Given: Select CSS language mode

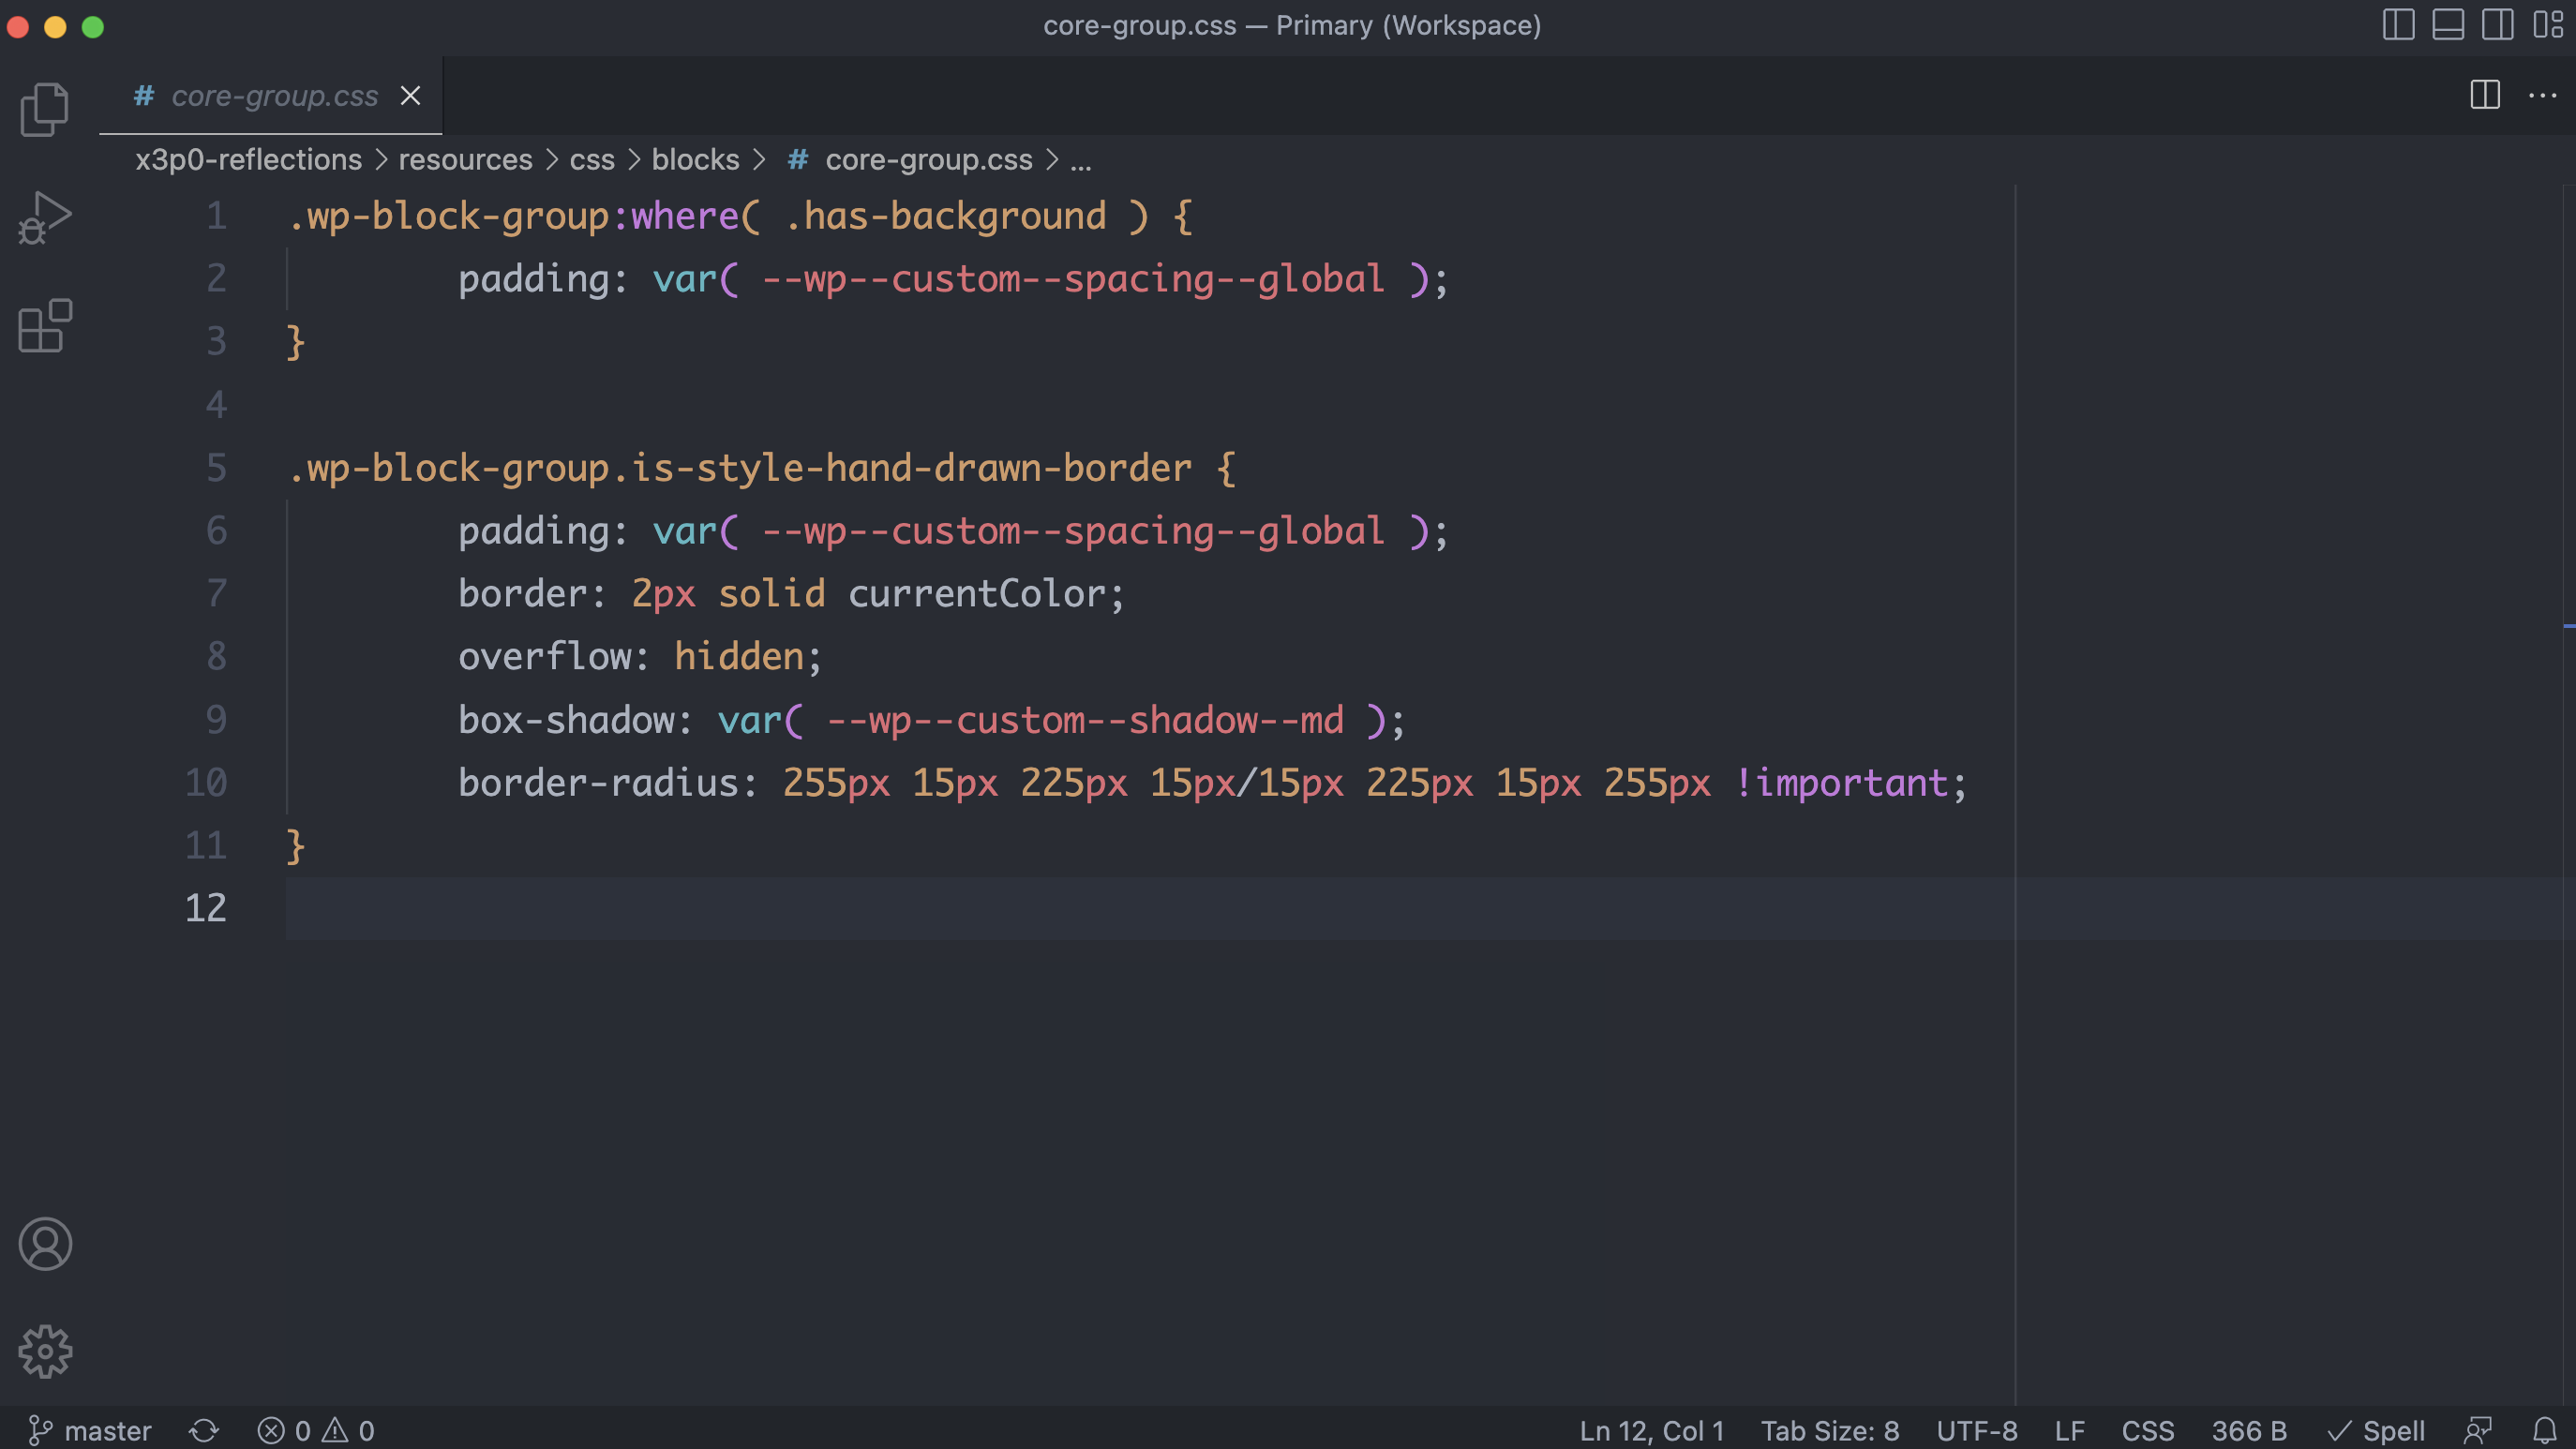Looking at the screenshot, I should point(2148,1431).
